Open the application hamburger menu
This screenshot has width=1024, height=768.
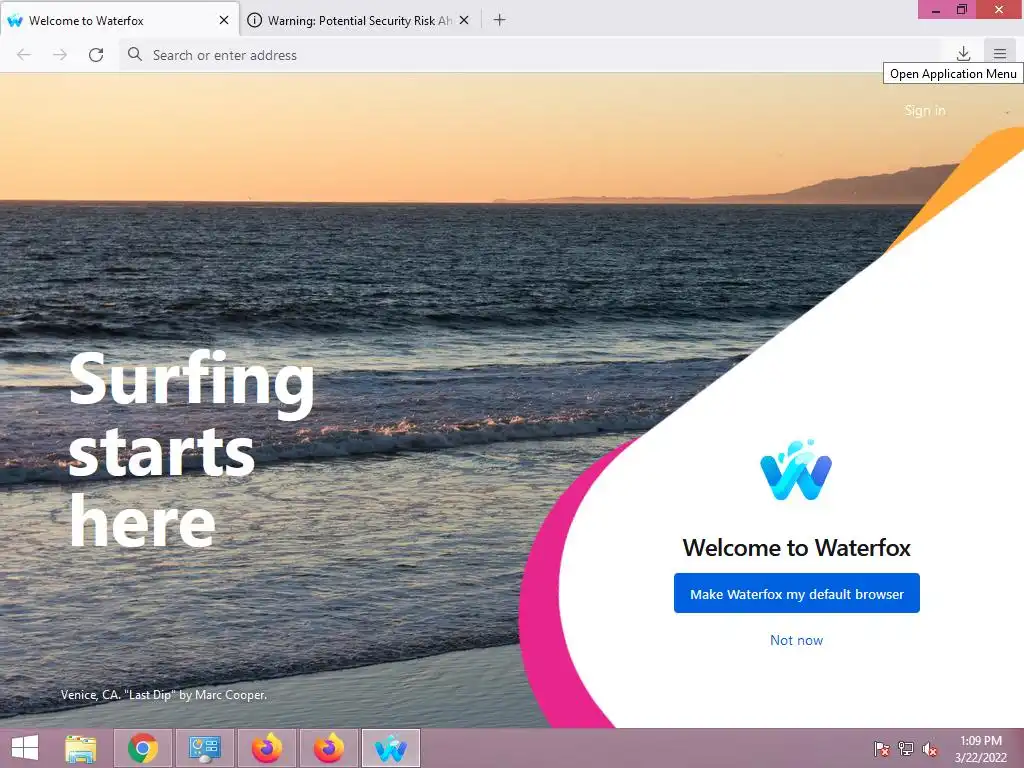tap(1000, 54)
